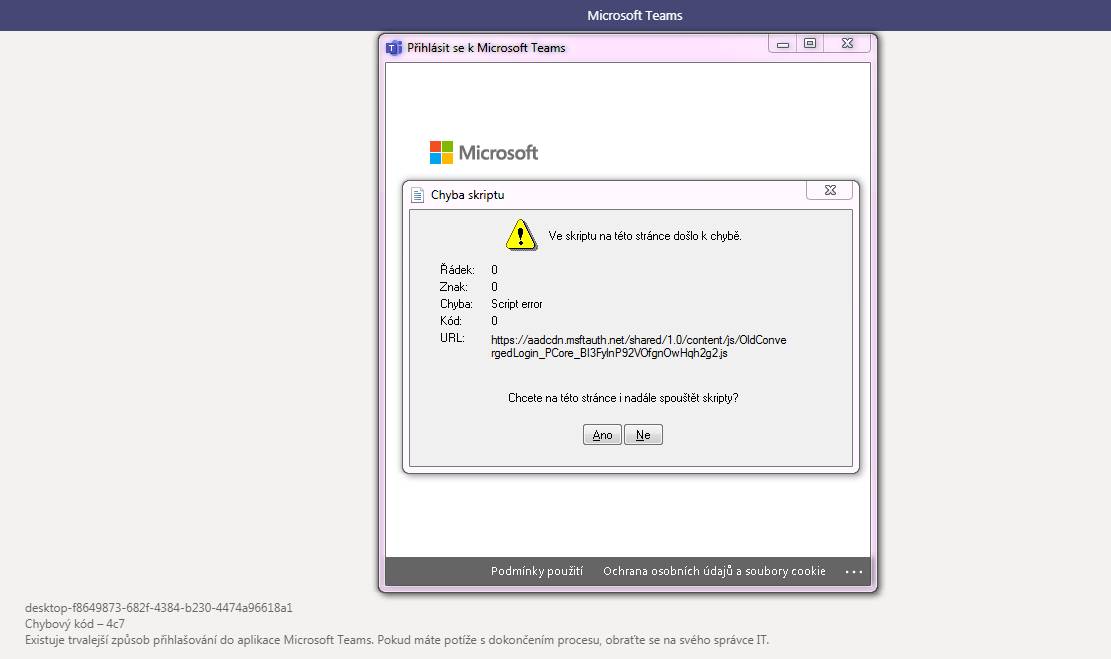Image resolution: width=1111 pixels, height=659 pixels.
Task: Click the Ano button in script error dialog
Action: tap(602, 434)
